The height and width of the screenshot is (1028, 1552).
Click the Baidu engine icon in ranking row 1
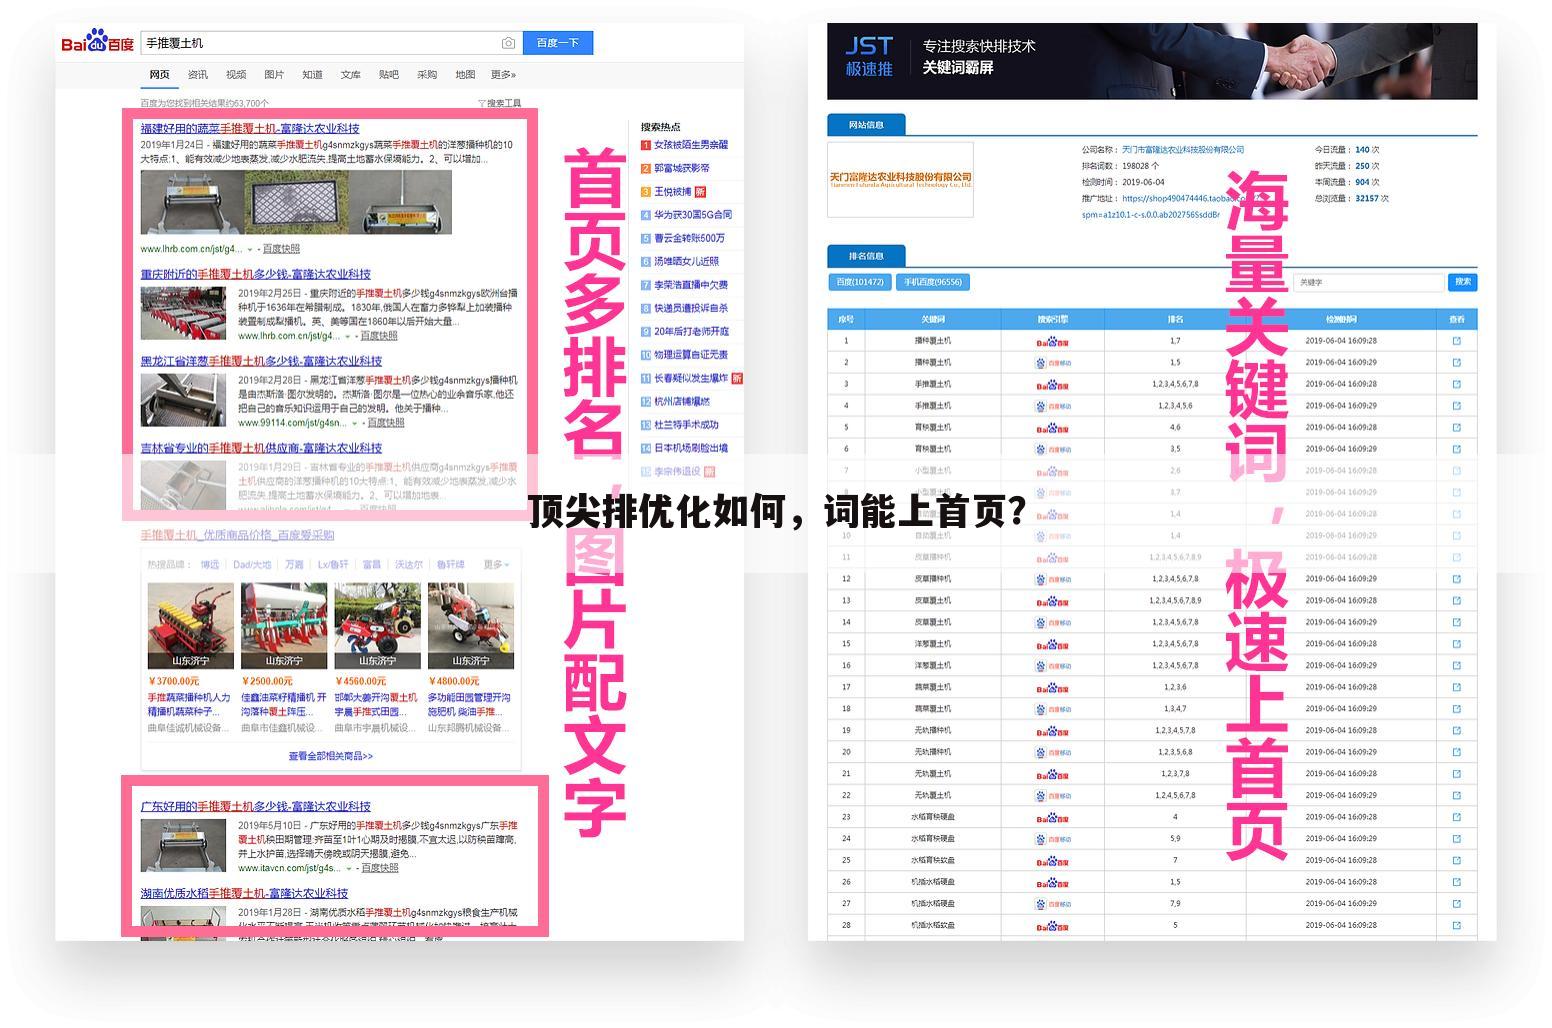click(1051, 340)
